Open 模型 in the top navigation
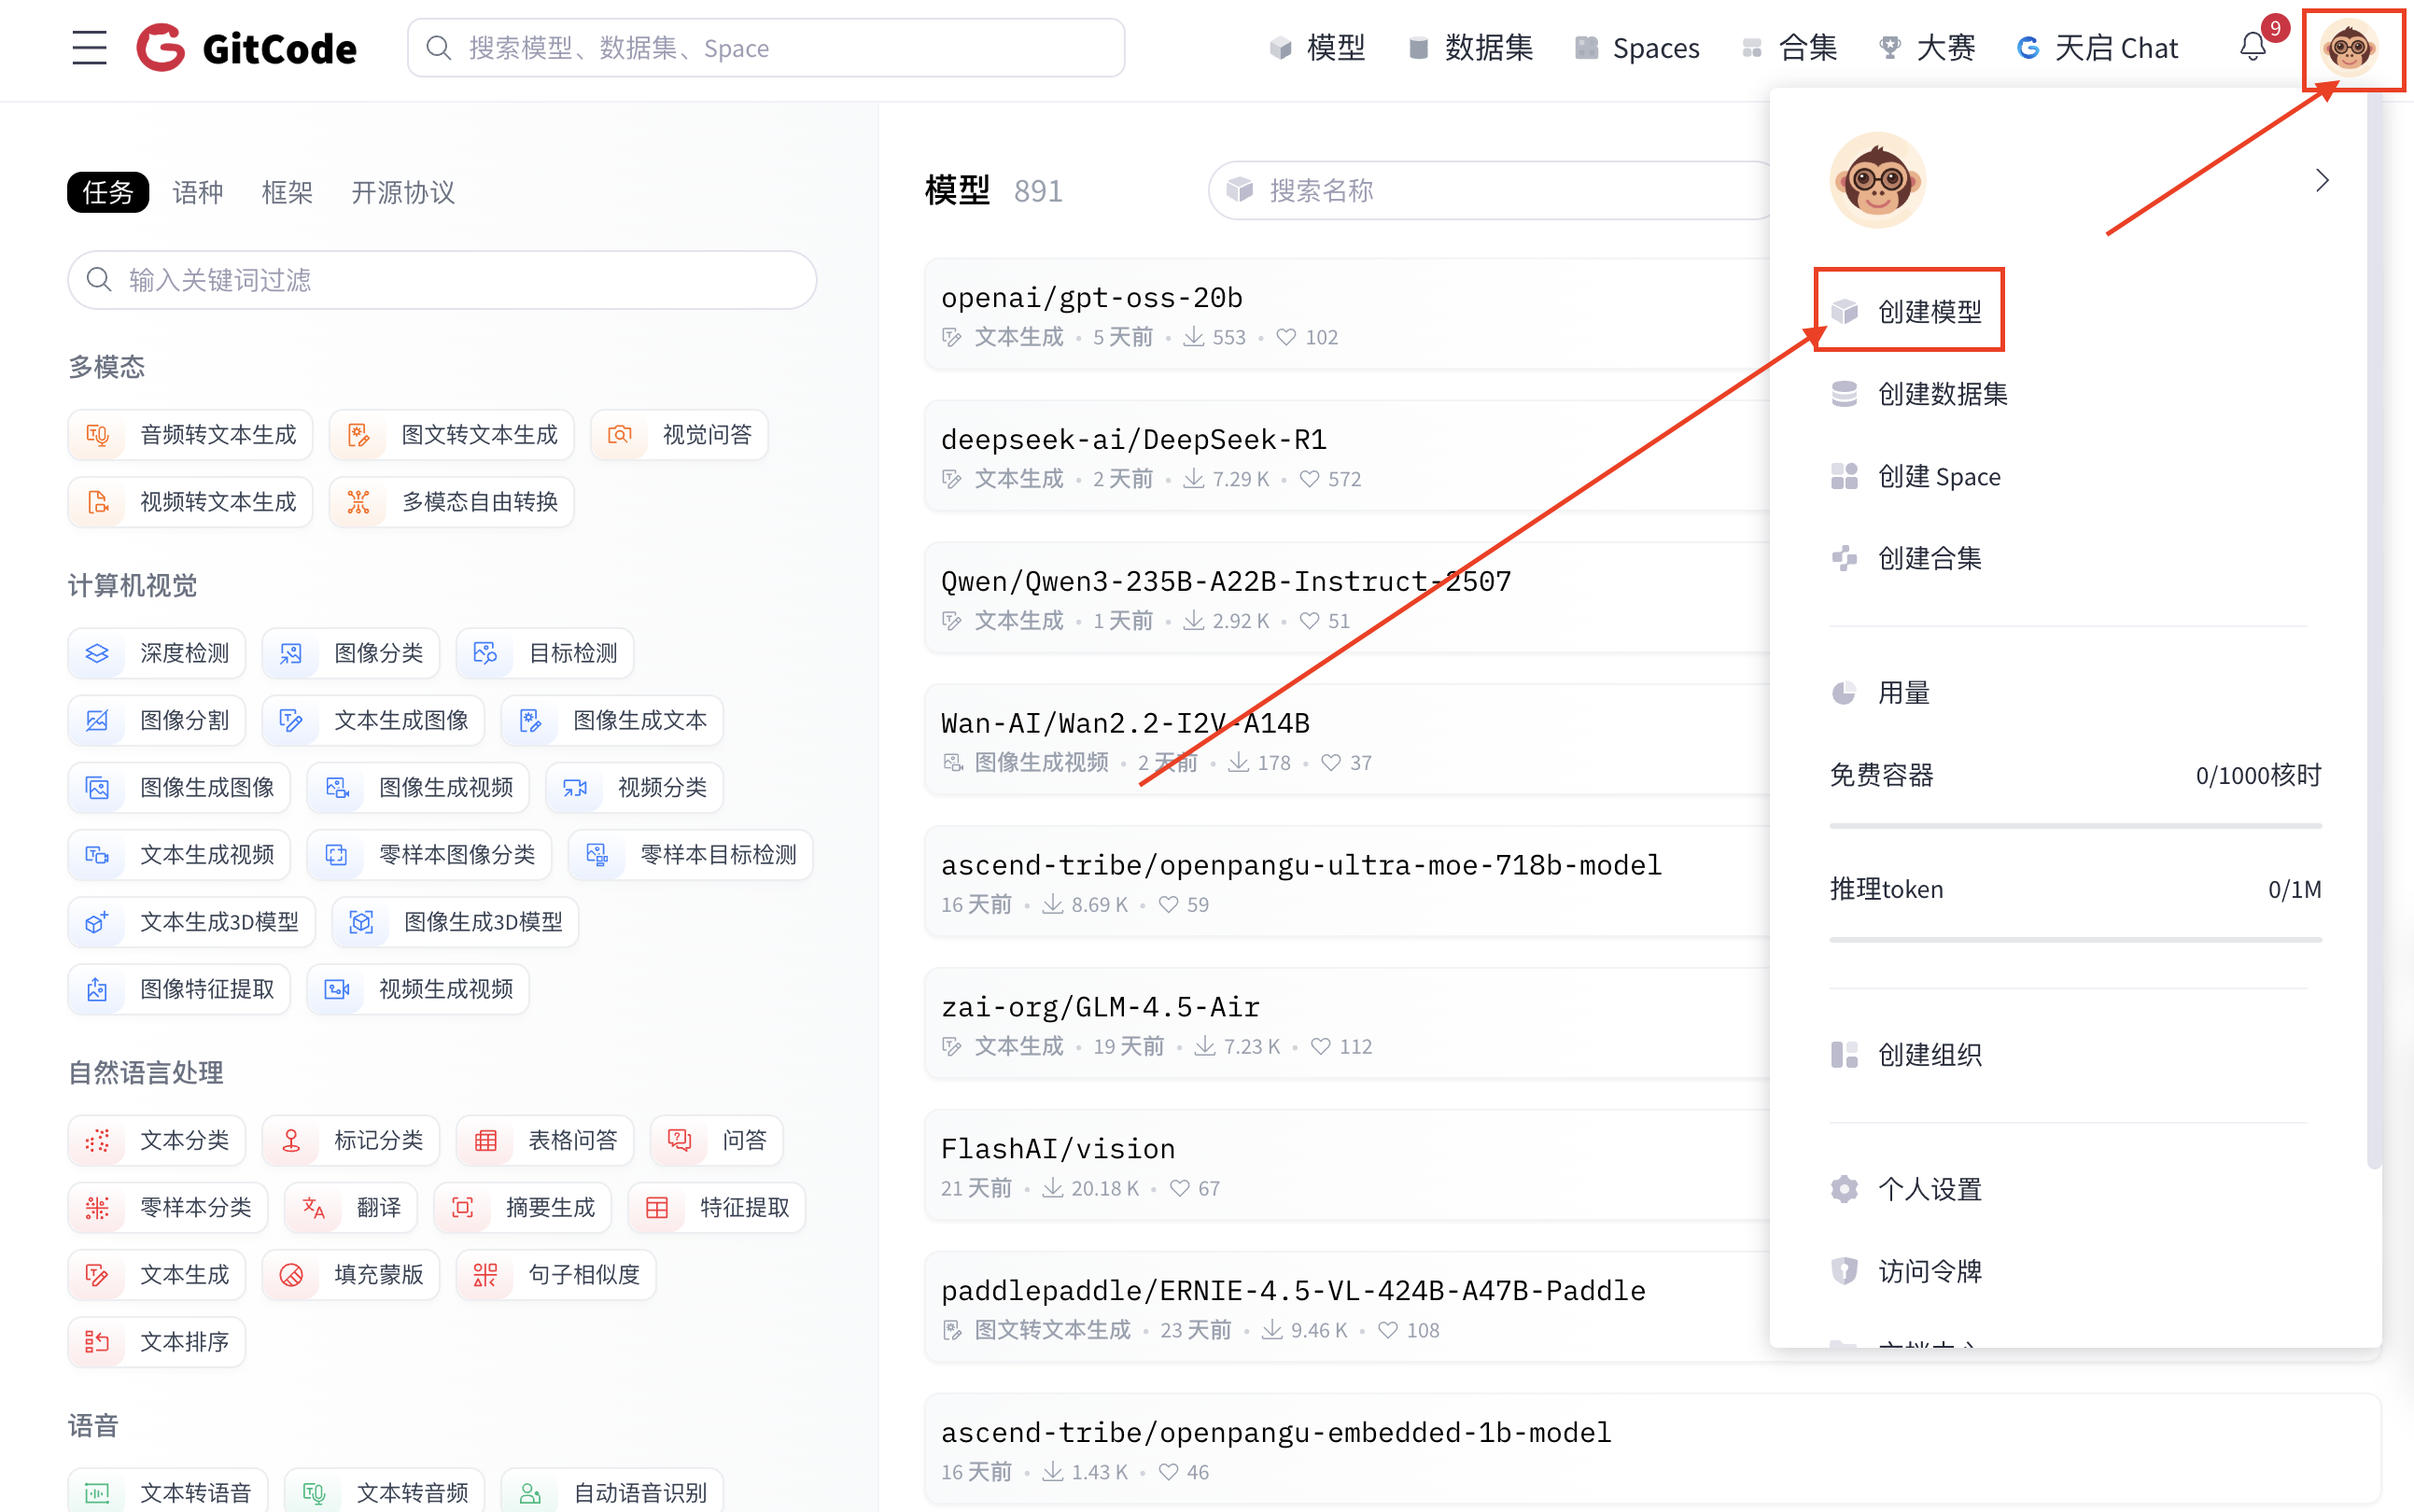 click(1317, 48)
